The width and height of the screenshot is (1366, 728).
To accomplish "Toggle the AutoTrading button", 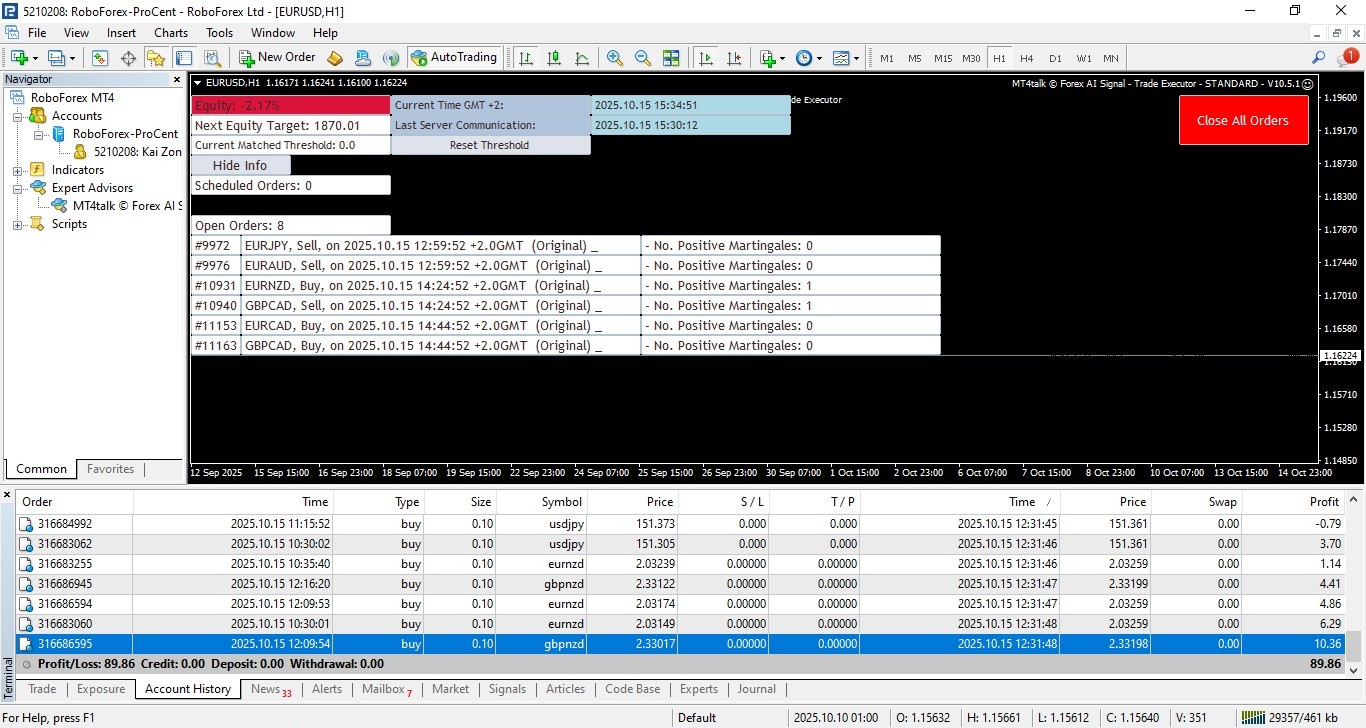I will 454,58.
